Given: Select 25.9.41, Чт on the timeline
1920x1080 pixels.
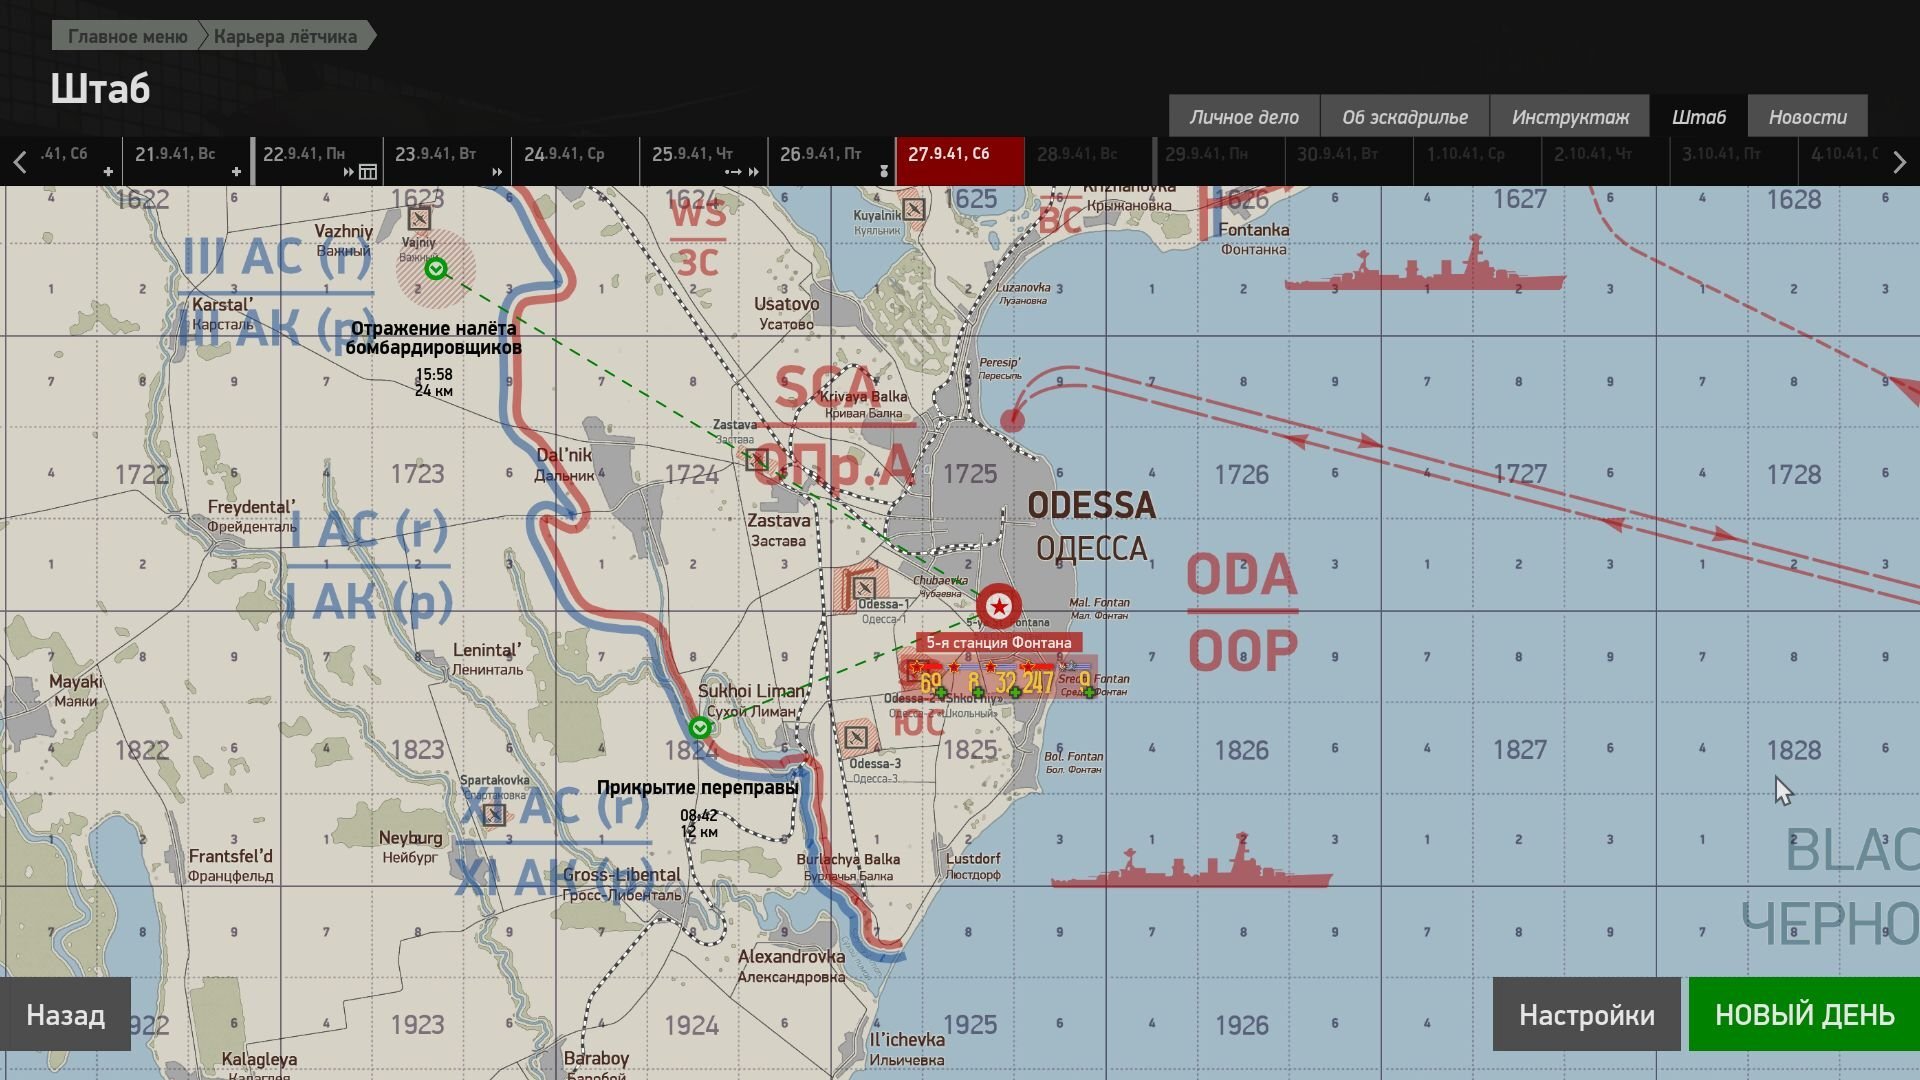Looking at the screenshot, I should [x=692, y=154].
